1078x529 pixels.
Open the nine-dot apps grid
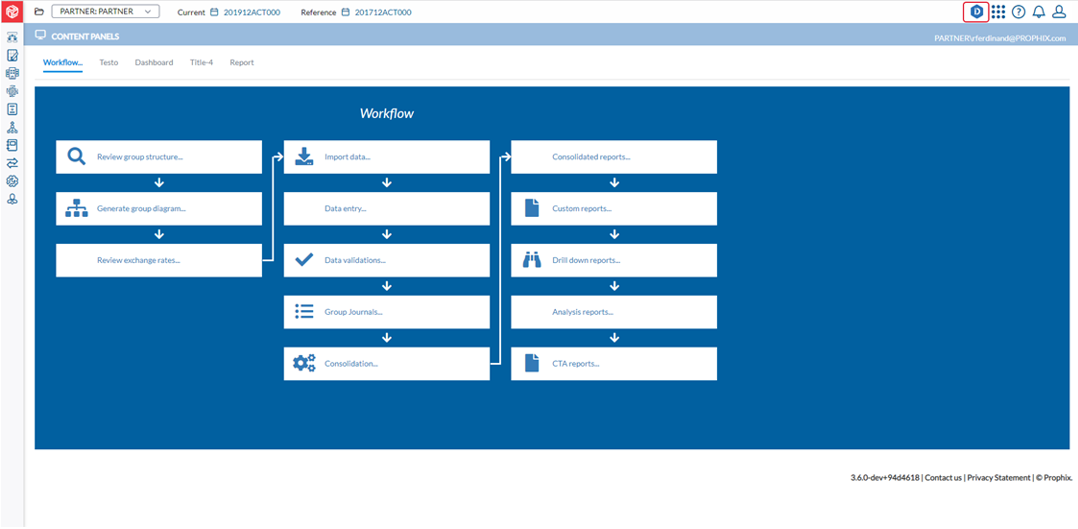tap(998, 12)
